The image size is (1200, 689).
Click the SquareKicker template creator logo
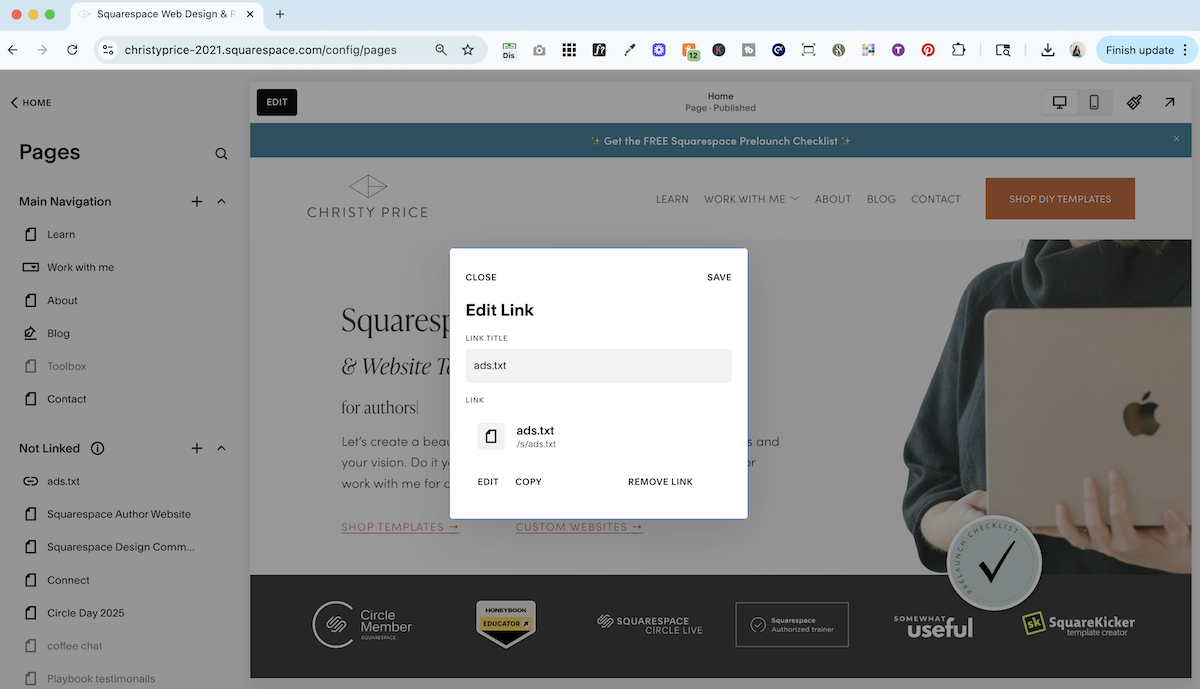tap(1078, 625)
